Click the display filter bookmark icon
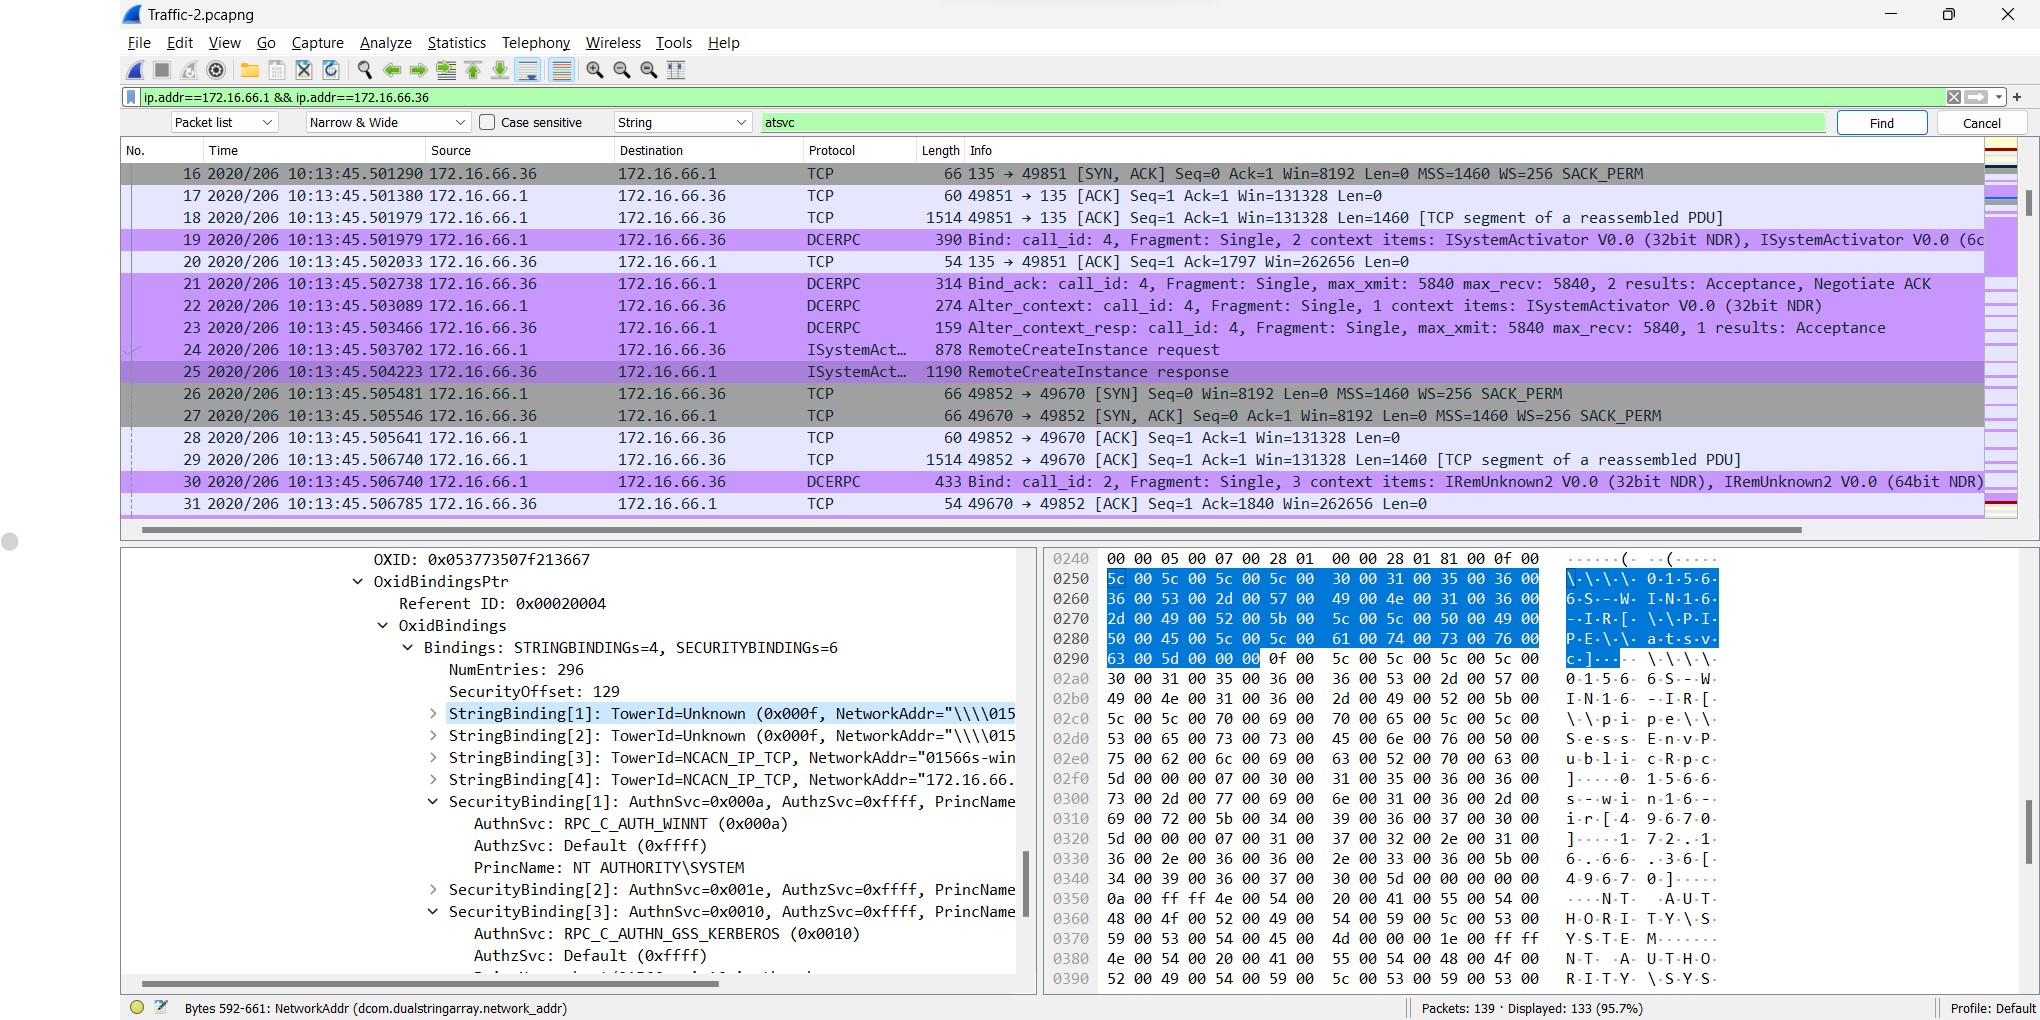Viewport: 2040px width, 1020px height. pos(131,97)
